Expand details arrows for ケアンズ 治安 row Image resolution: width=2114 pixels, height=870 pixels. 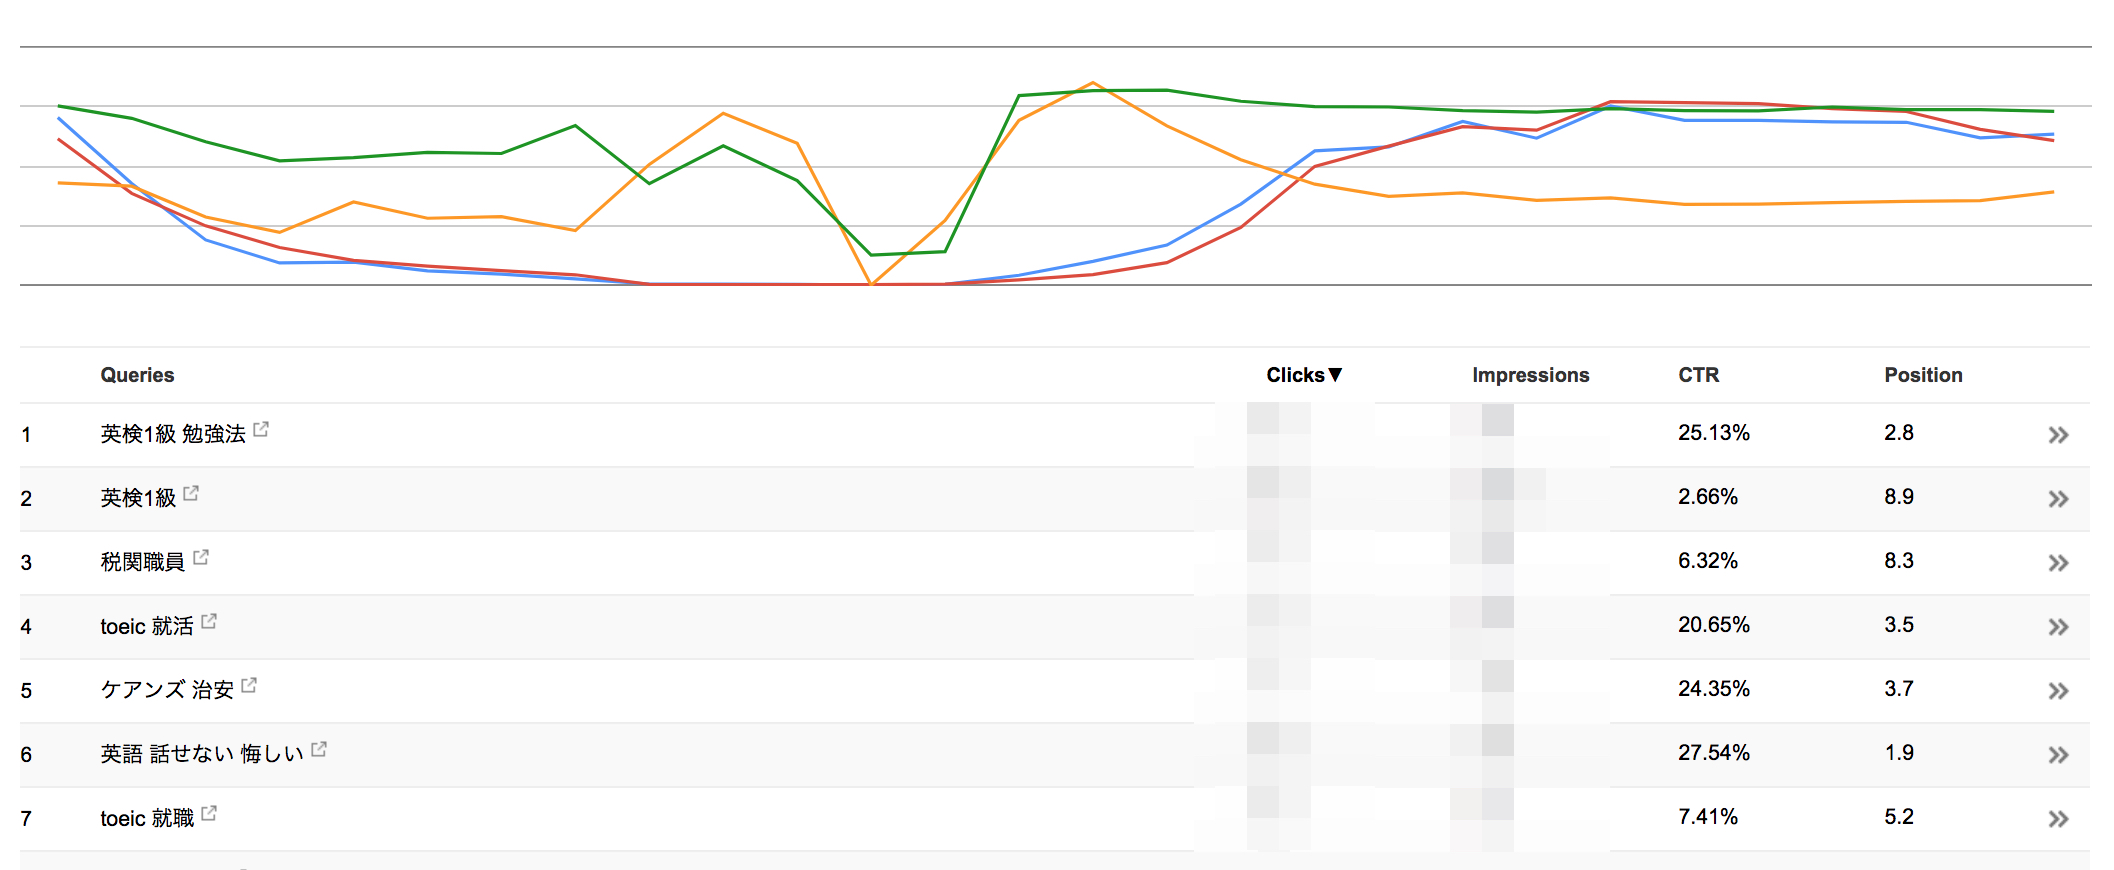point(2058,691)
